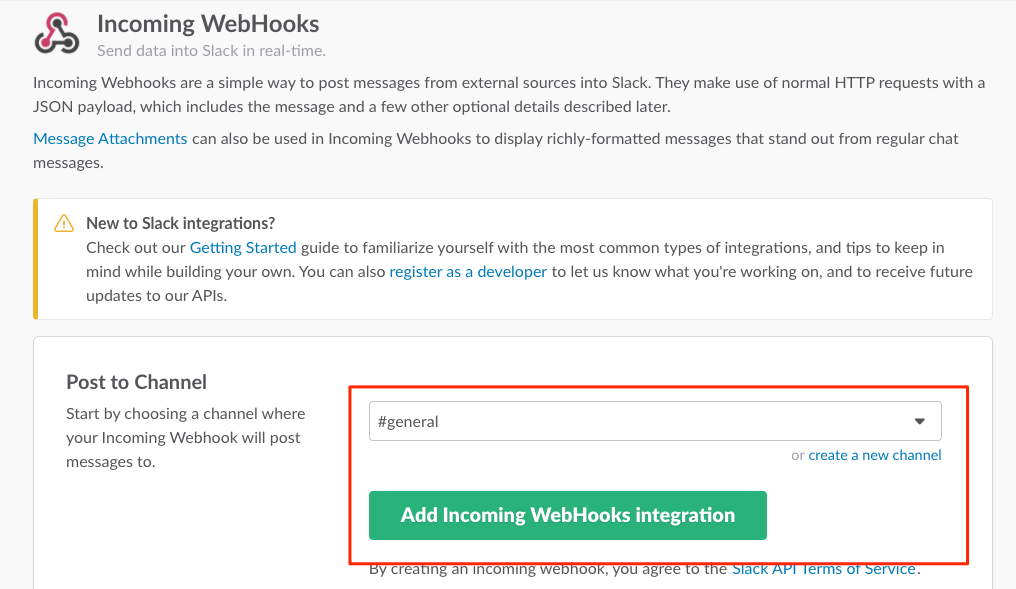Click the Post to Channel heading
1016x589 pixels.
[x=136, y=382]
